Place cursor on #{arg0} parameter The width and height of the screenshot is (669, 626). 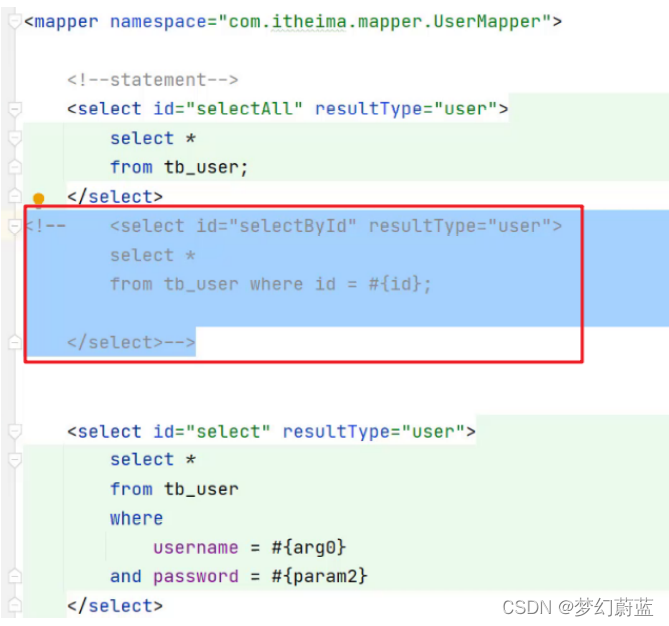[x=309, y=547]
